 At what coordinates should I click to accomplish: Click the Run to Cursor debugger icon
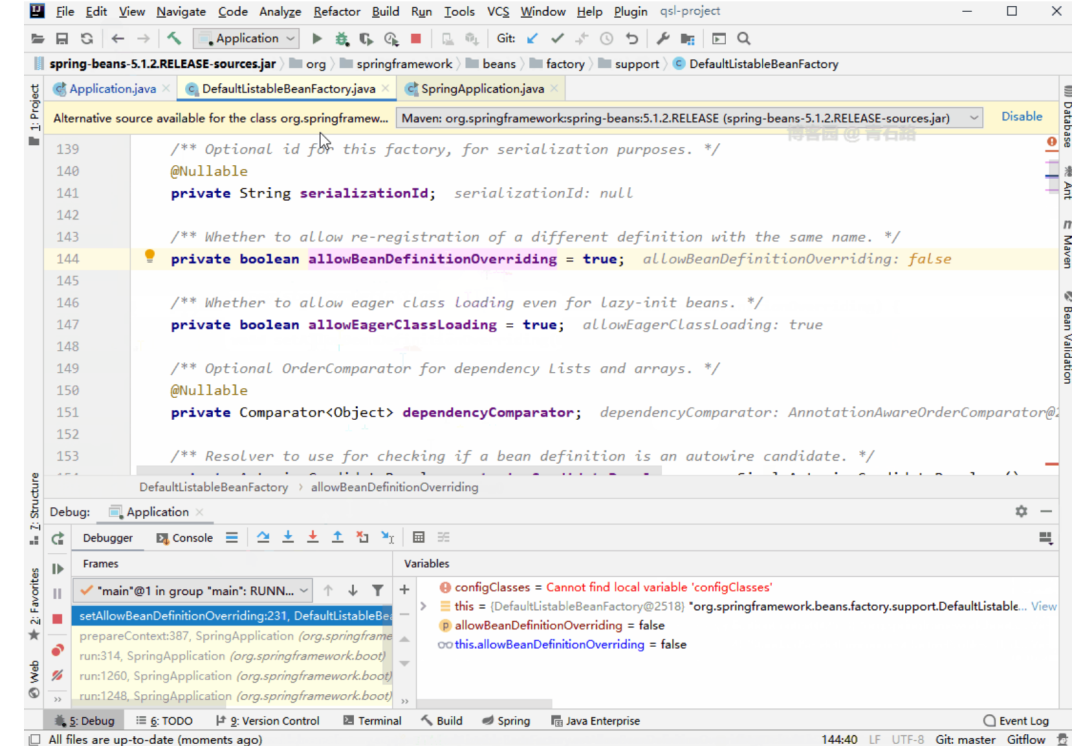[x=388, y=537]
